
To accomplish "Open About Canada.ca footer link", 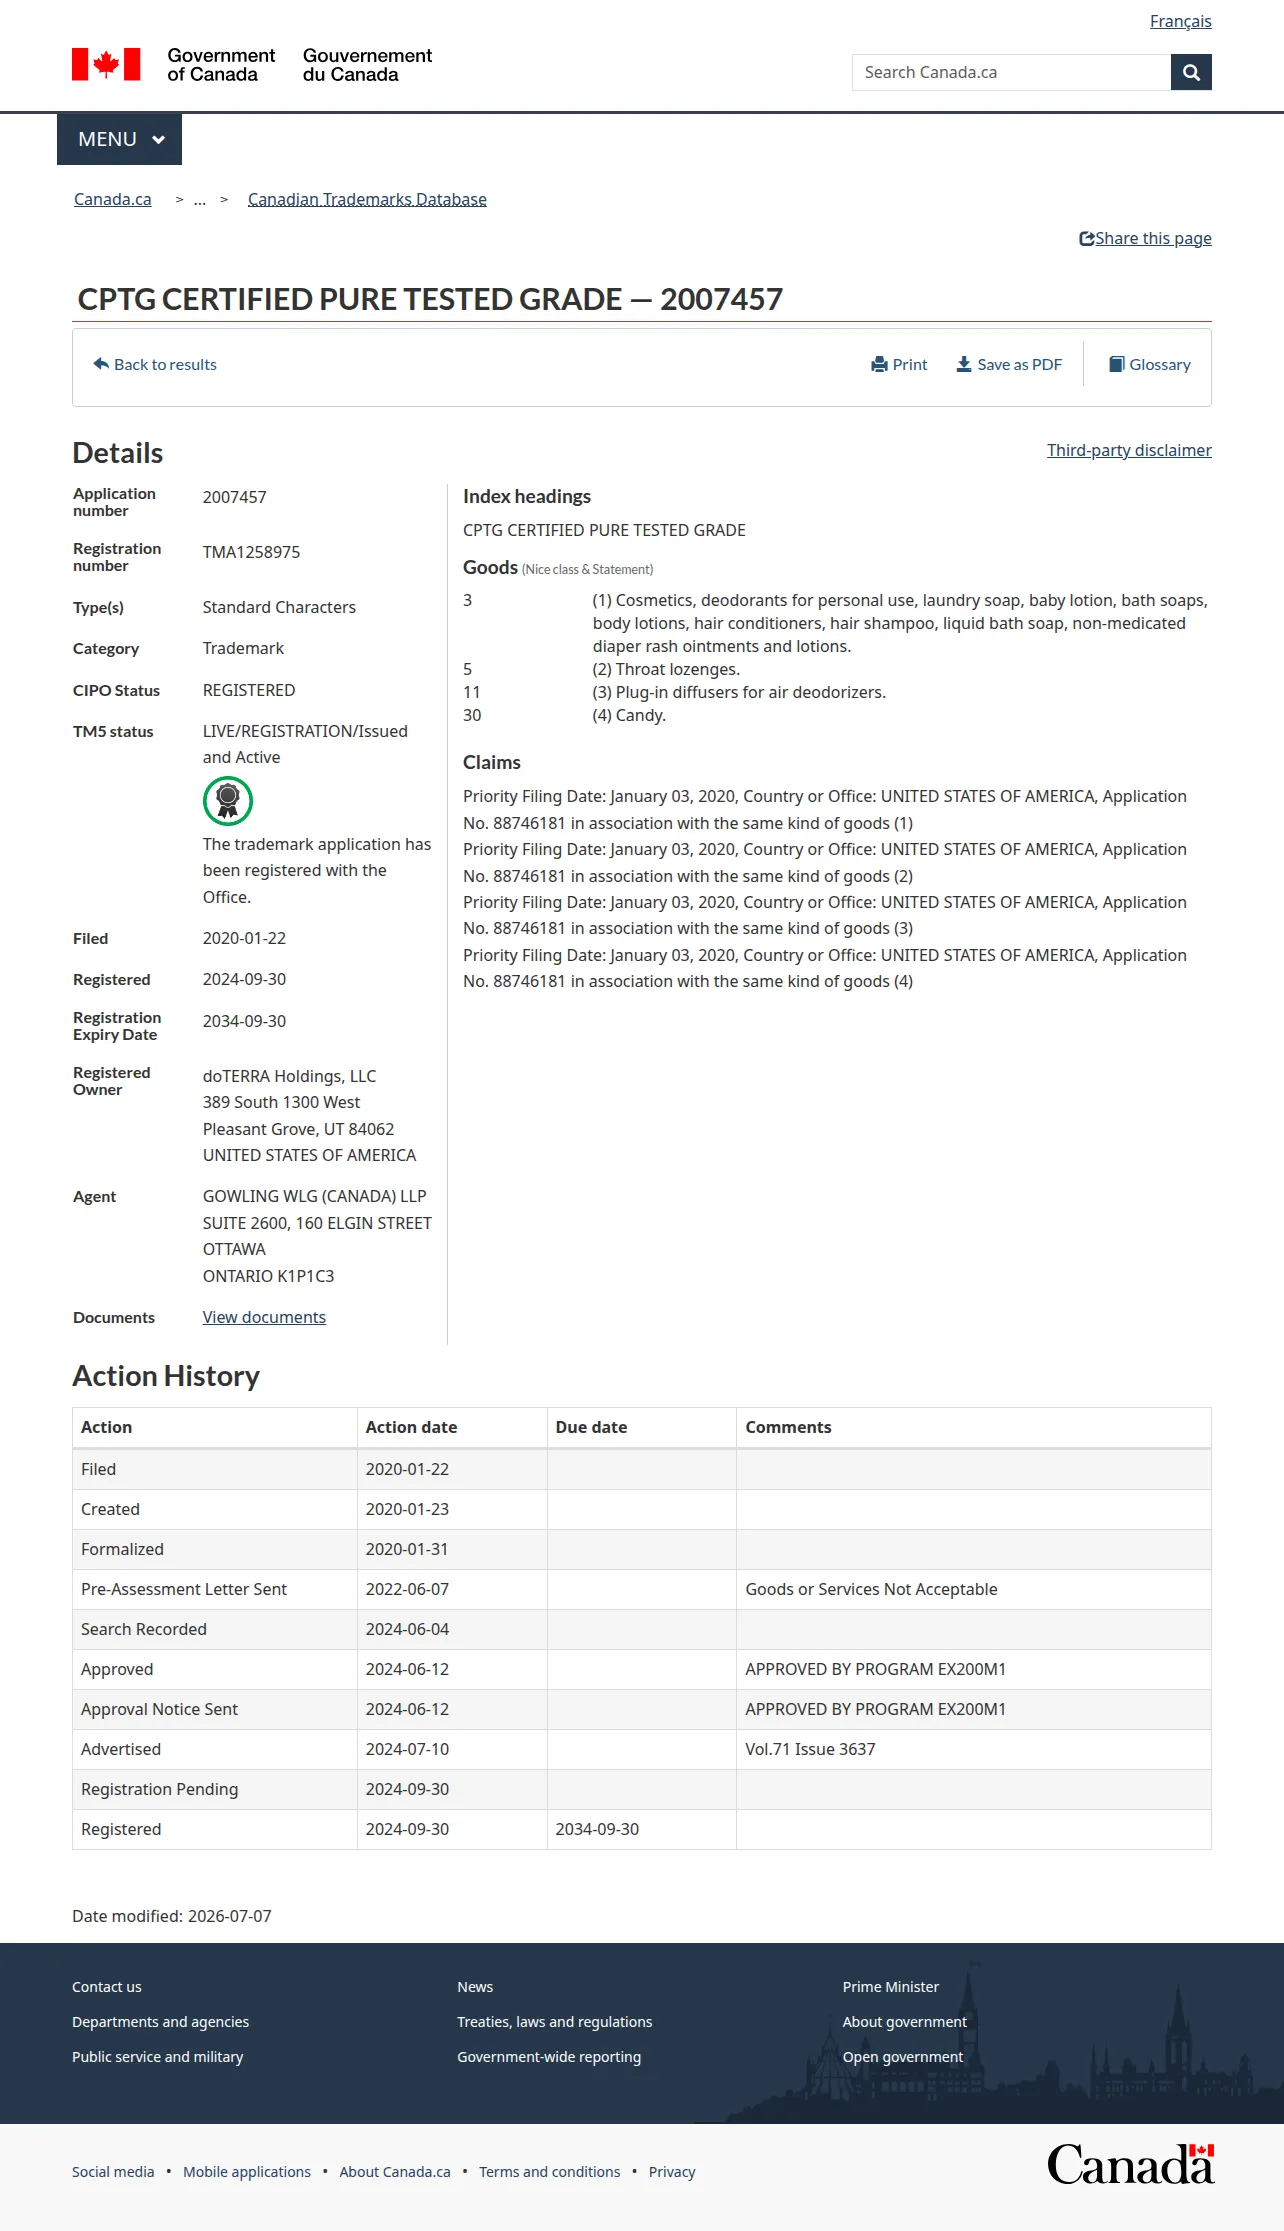I will coord(395,2172).
